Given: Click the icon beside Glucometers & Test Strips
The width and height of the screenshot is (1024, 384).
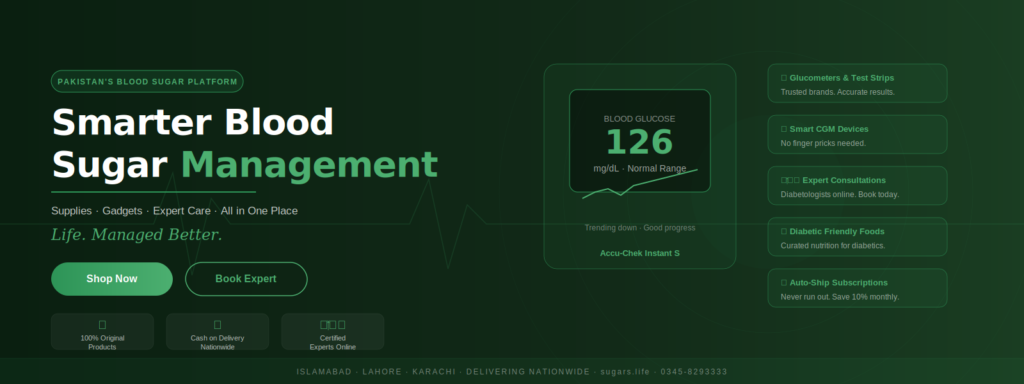Looking at the screenshot, I should pyautogui.click(x=784, y=78).
